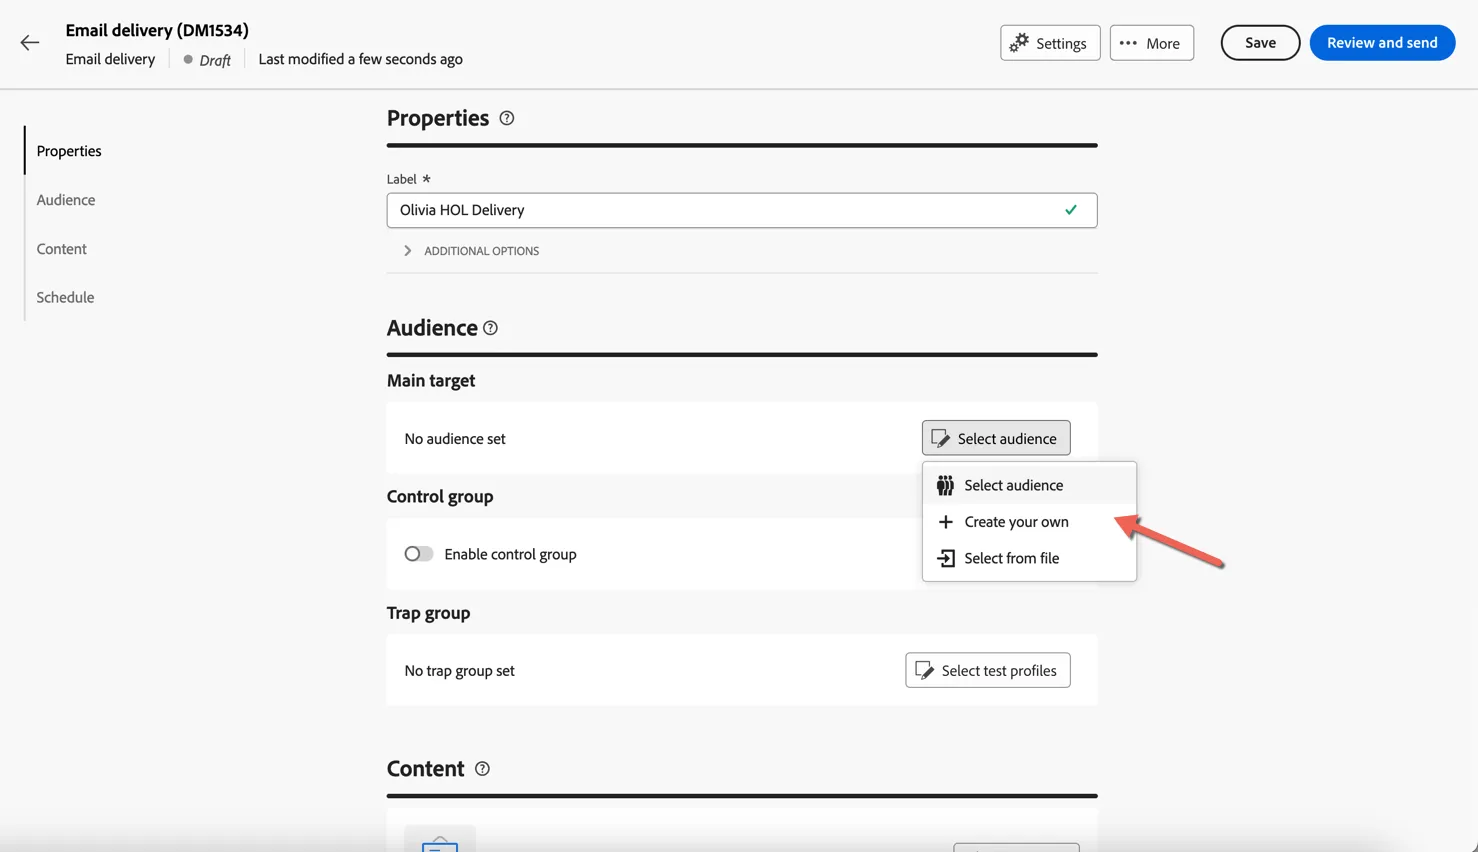1478x852 pixels.
Task: Click the green checkmark in Label field
Action: (1071, 210)
